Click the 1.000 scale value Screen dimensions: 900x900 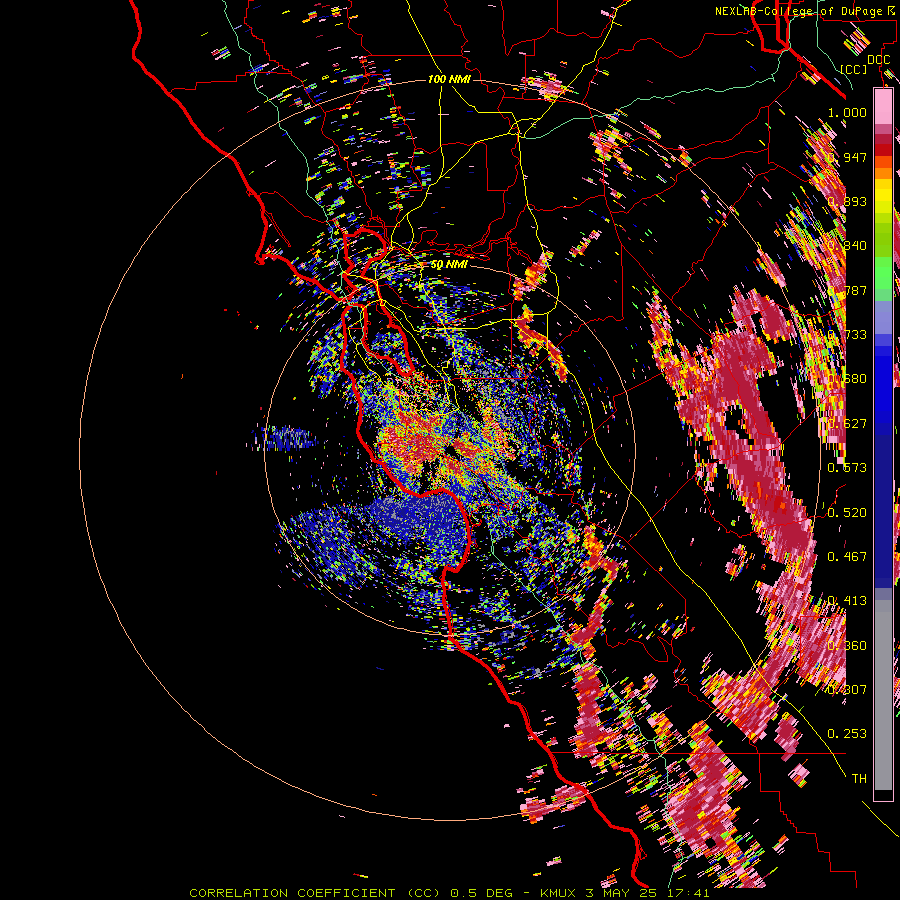pos(847,112)
